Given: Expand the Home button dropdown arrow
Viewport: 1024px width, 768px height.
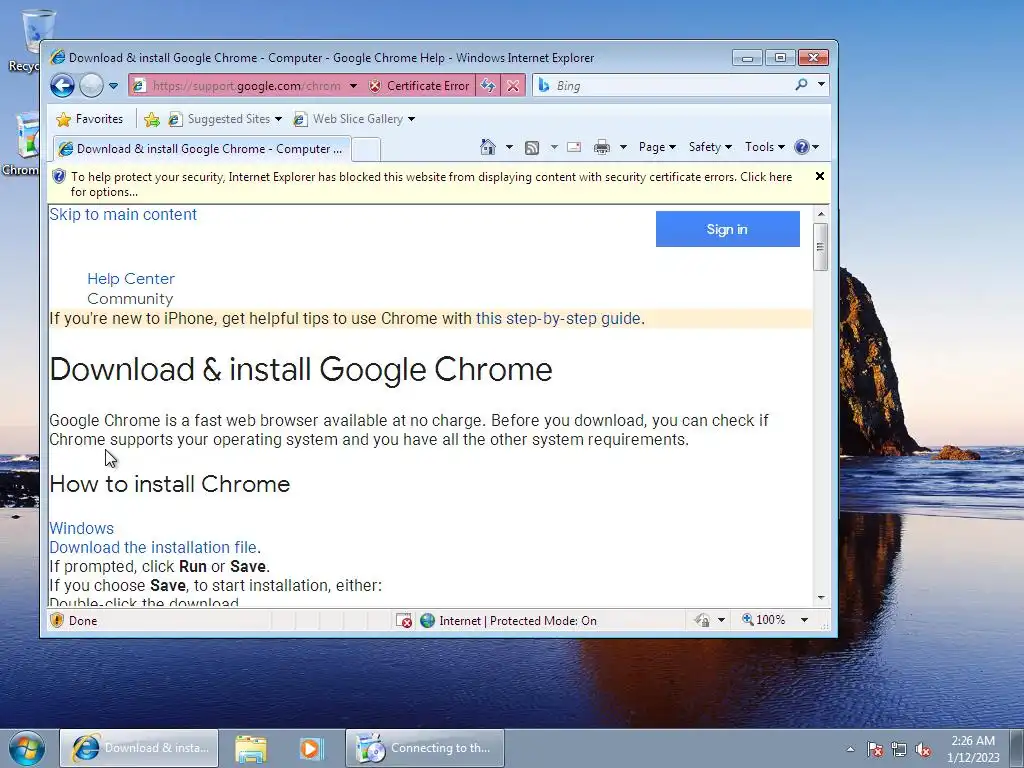Looking at the screenshot, I should click(509, 147).
